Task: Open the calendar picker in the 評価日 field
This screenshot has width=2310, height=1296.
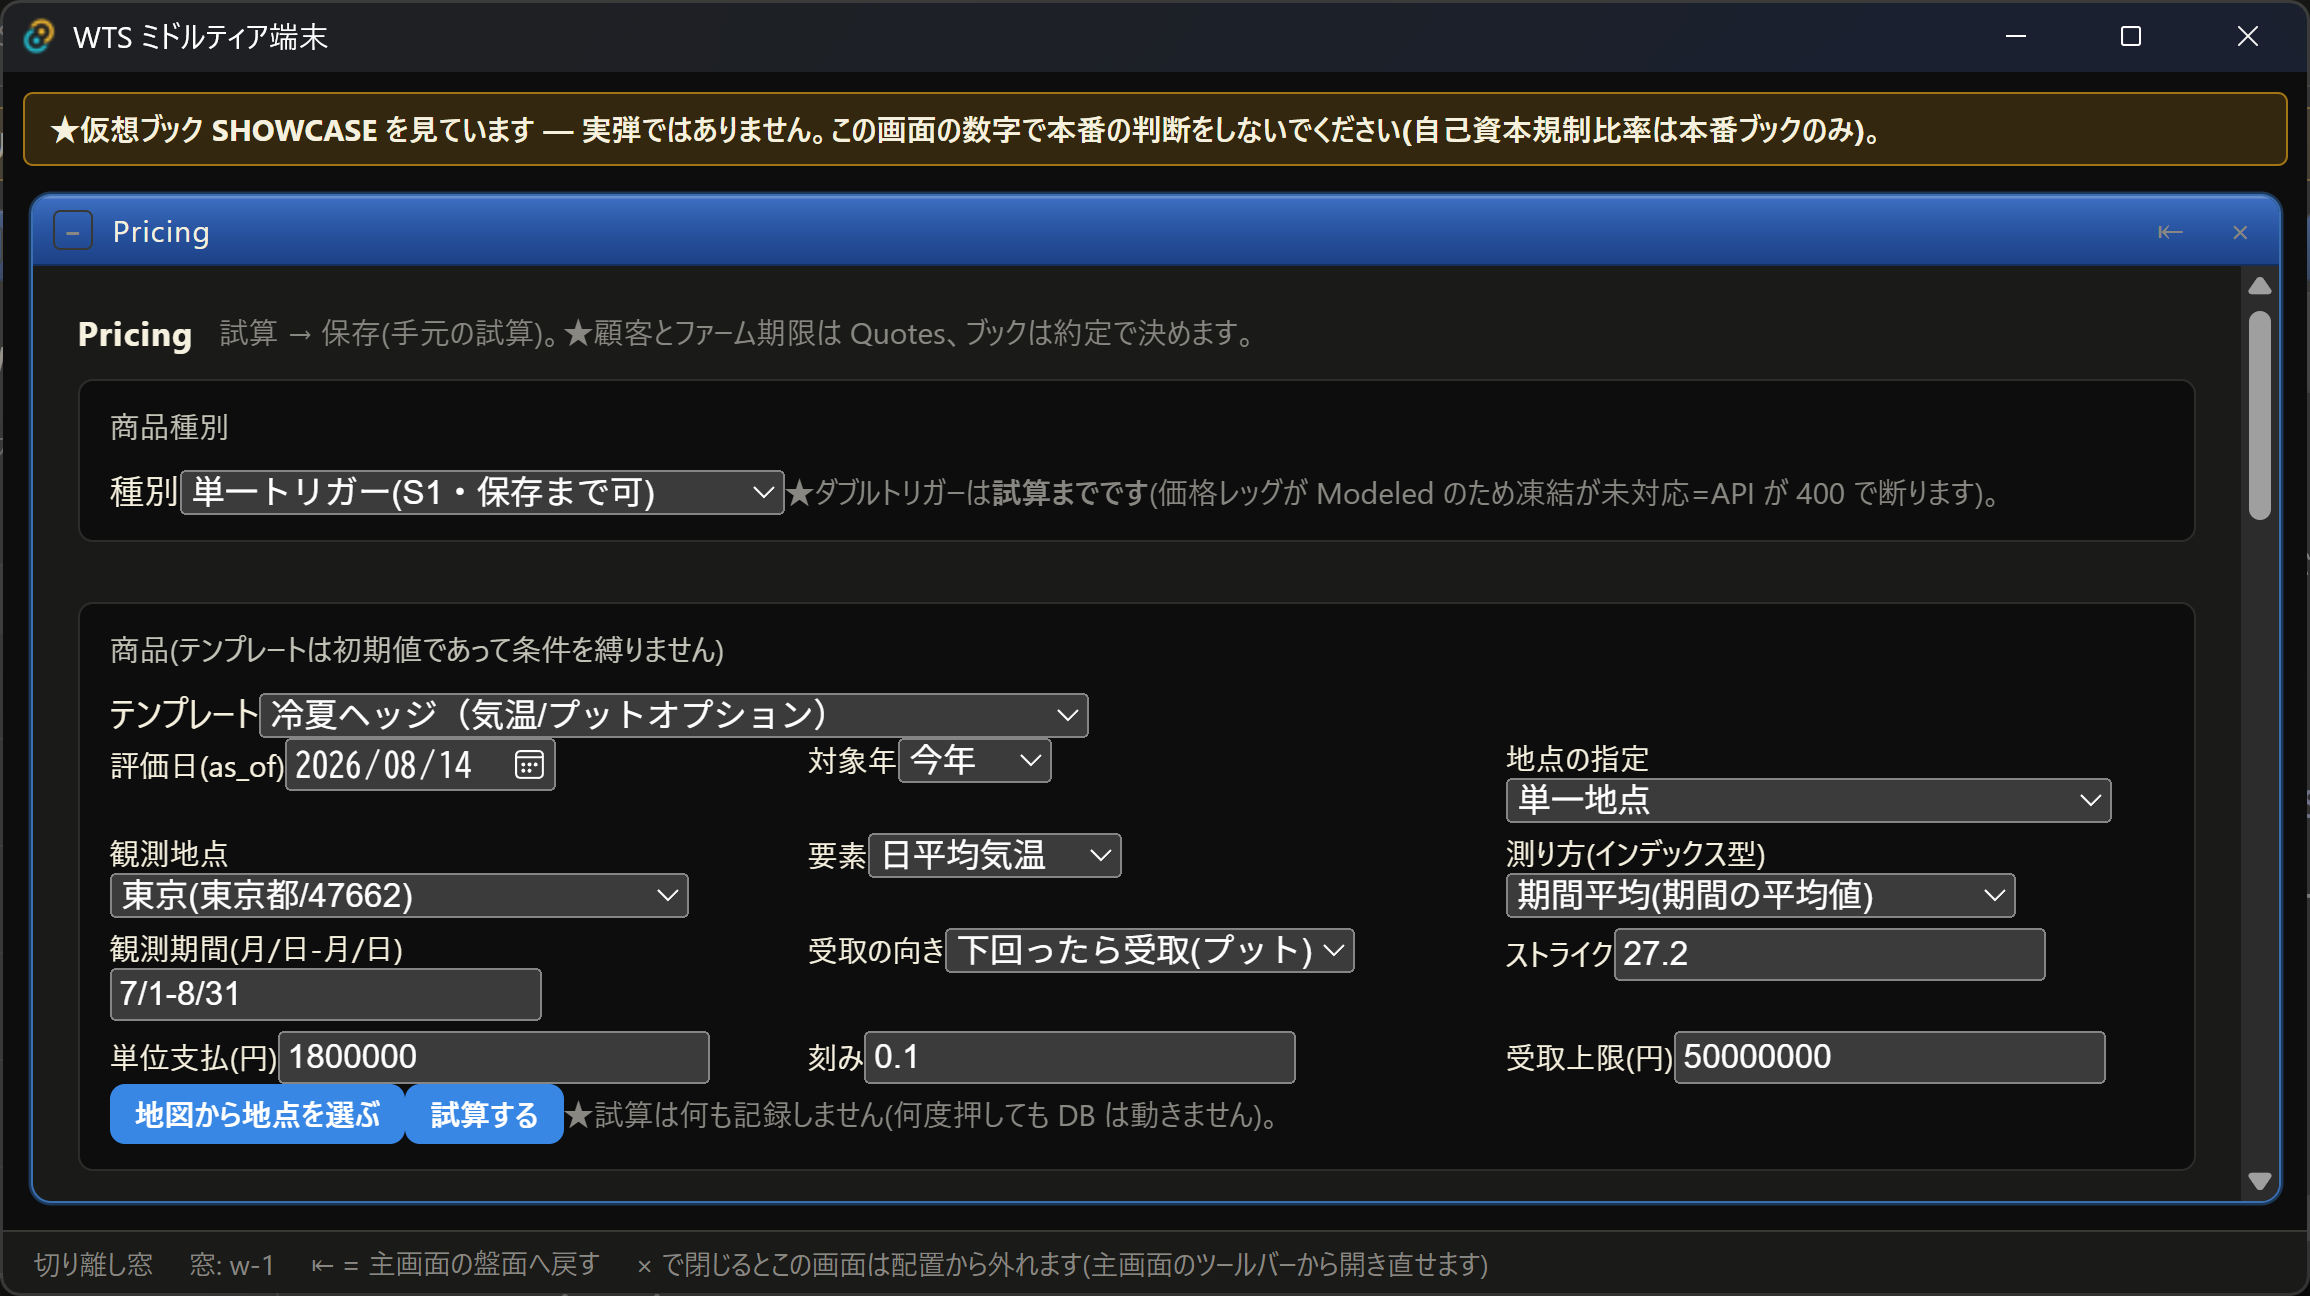Action: coord(529,765)
